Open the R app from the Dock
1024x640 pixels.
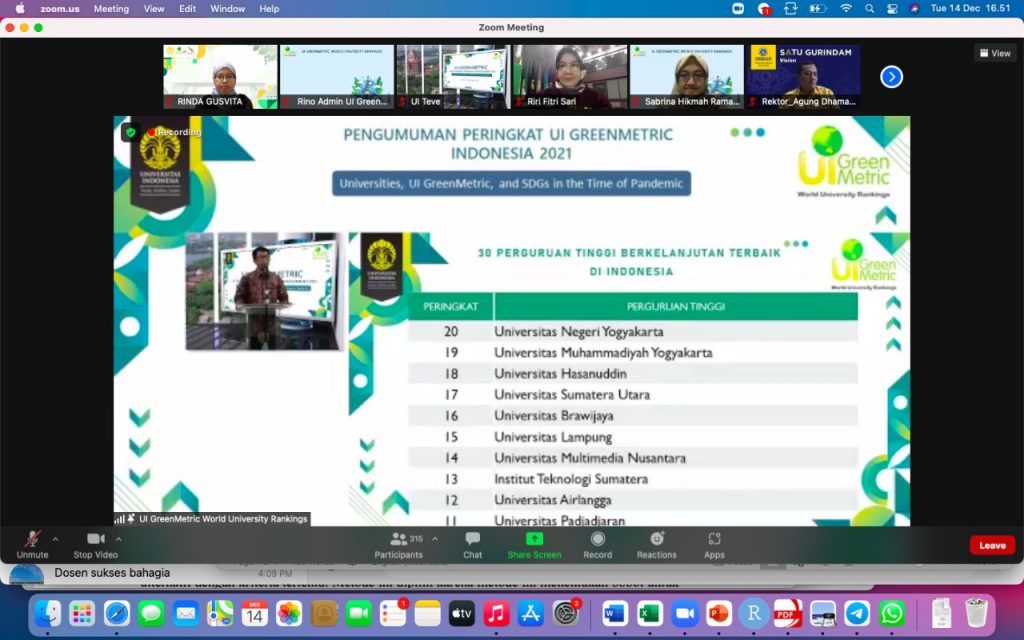pyautogui.click(x=754, y=614)
